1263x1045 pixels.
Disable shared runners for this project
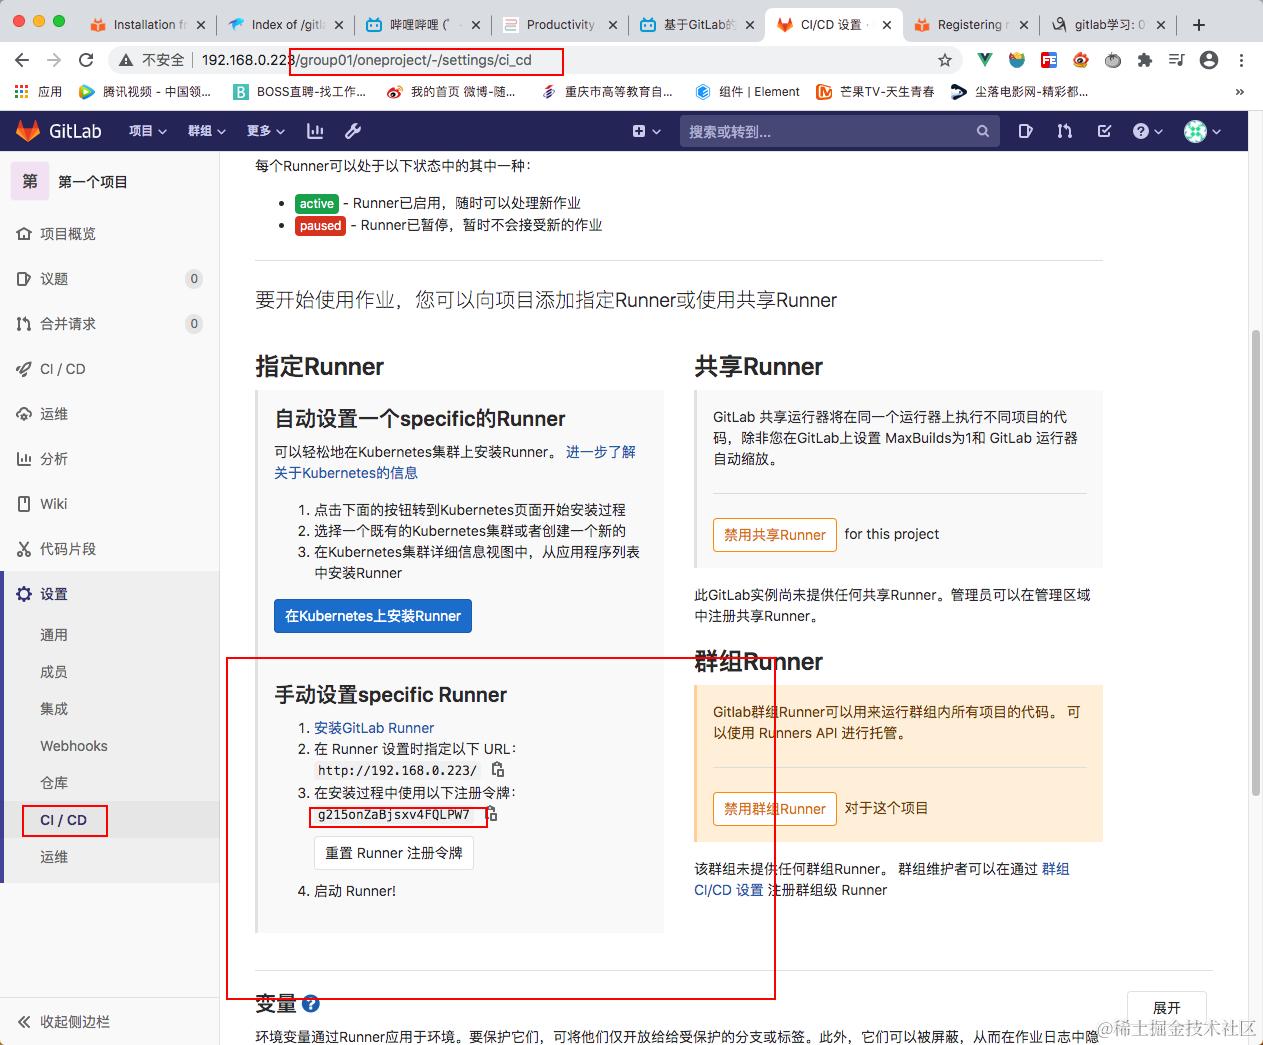[774, 535]
